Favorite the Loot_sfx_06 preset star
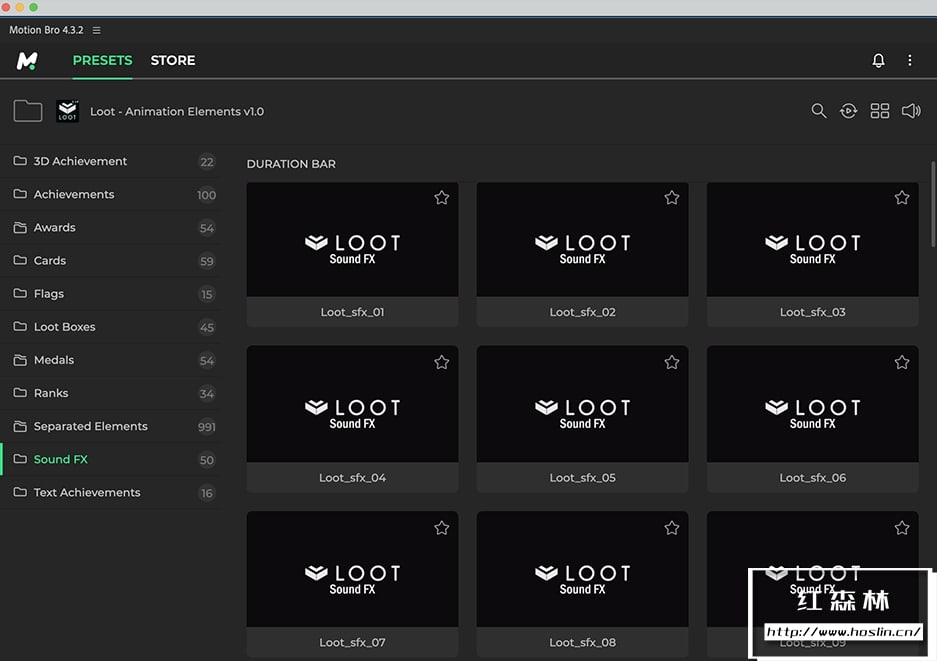The image size is (937, 661). pyautogui.click(x=902, y=362)
